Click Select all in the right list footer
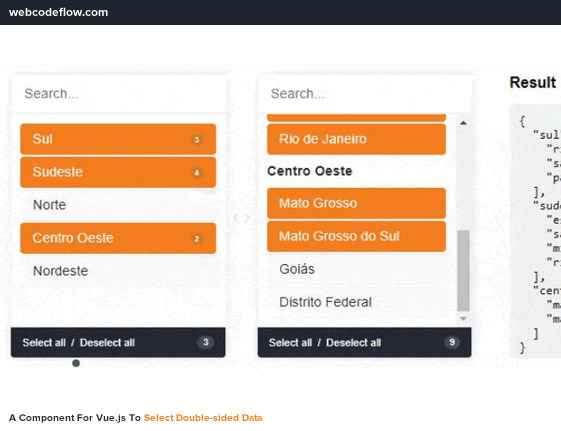Viewport: 561px width, 431px height. [x=290, y=343]
